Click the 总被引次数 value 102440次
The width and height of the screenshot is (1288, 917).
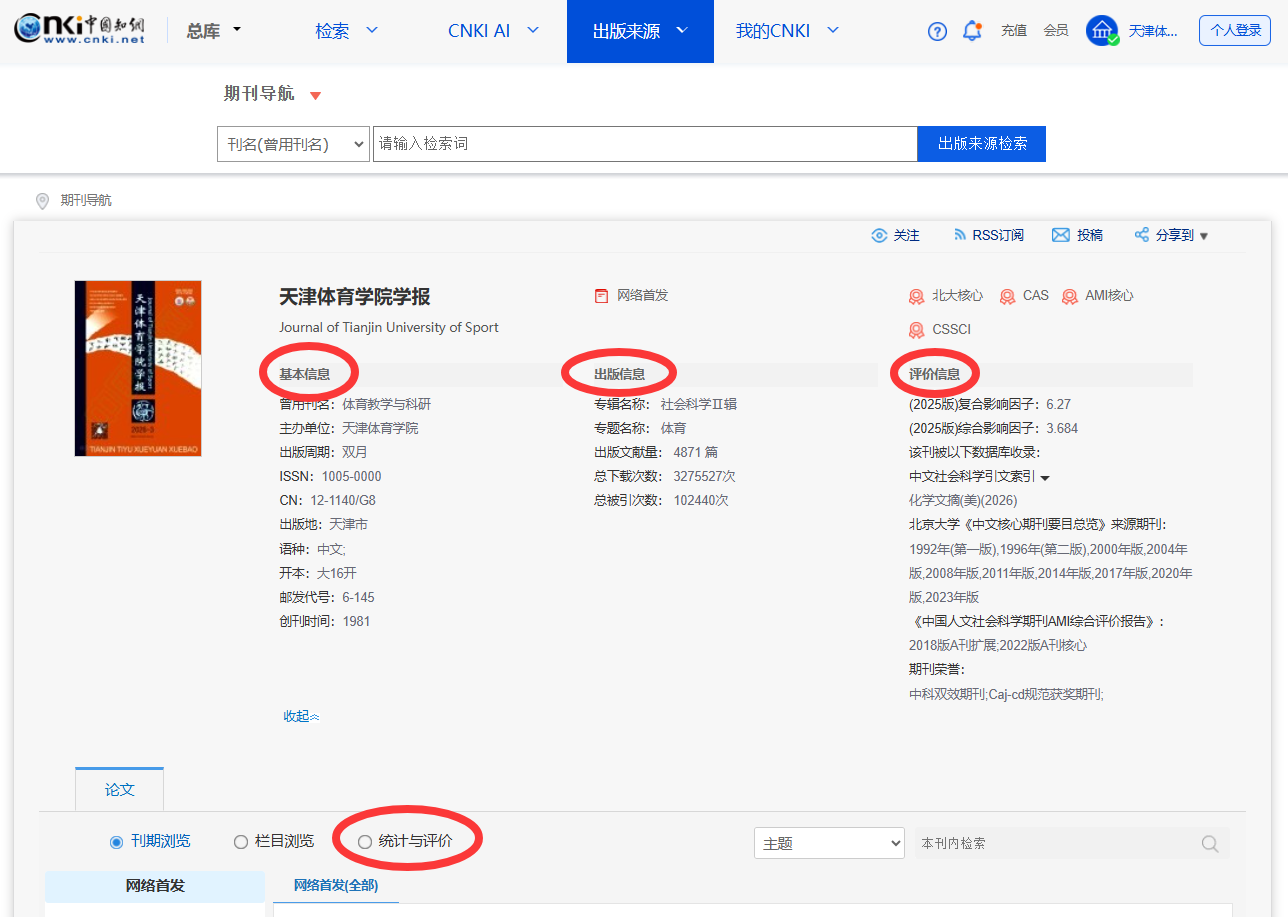(x=701, y=501)
